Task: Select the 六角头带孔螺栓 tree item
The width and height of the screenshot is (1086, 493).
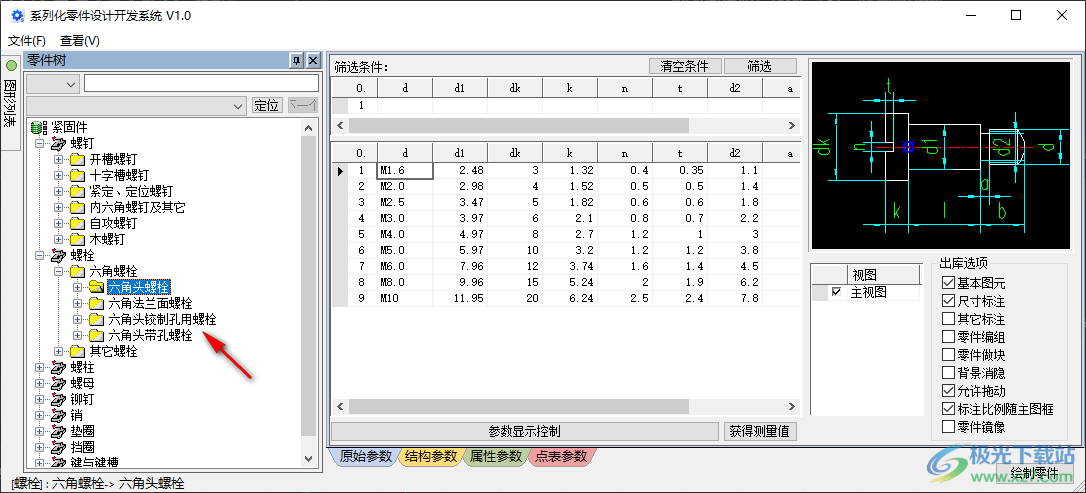Action: (x=151, y=335)
